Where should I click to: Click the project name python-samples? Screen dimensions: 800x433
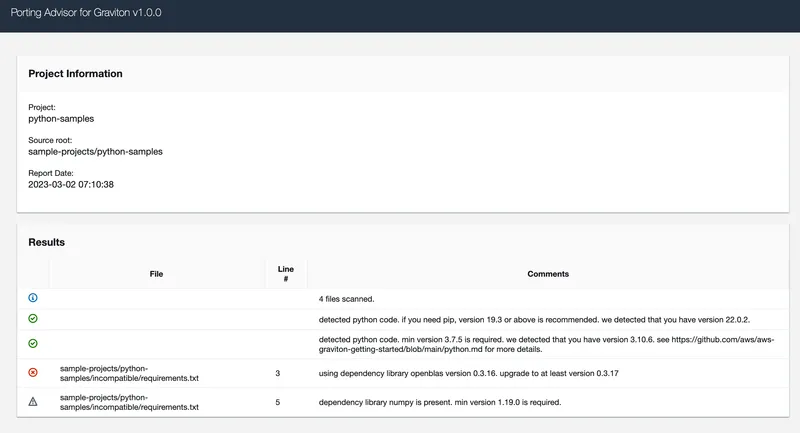[61, 119]
